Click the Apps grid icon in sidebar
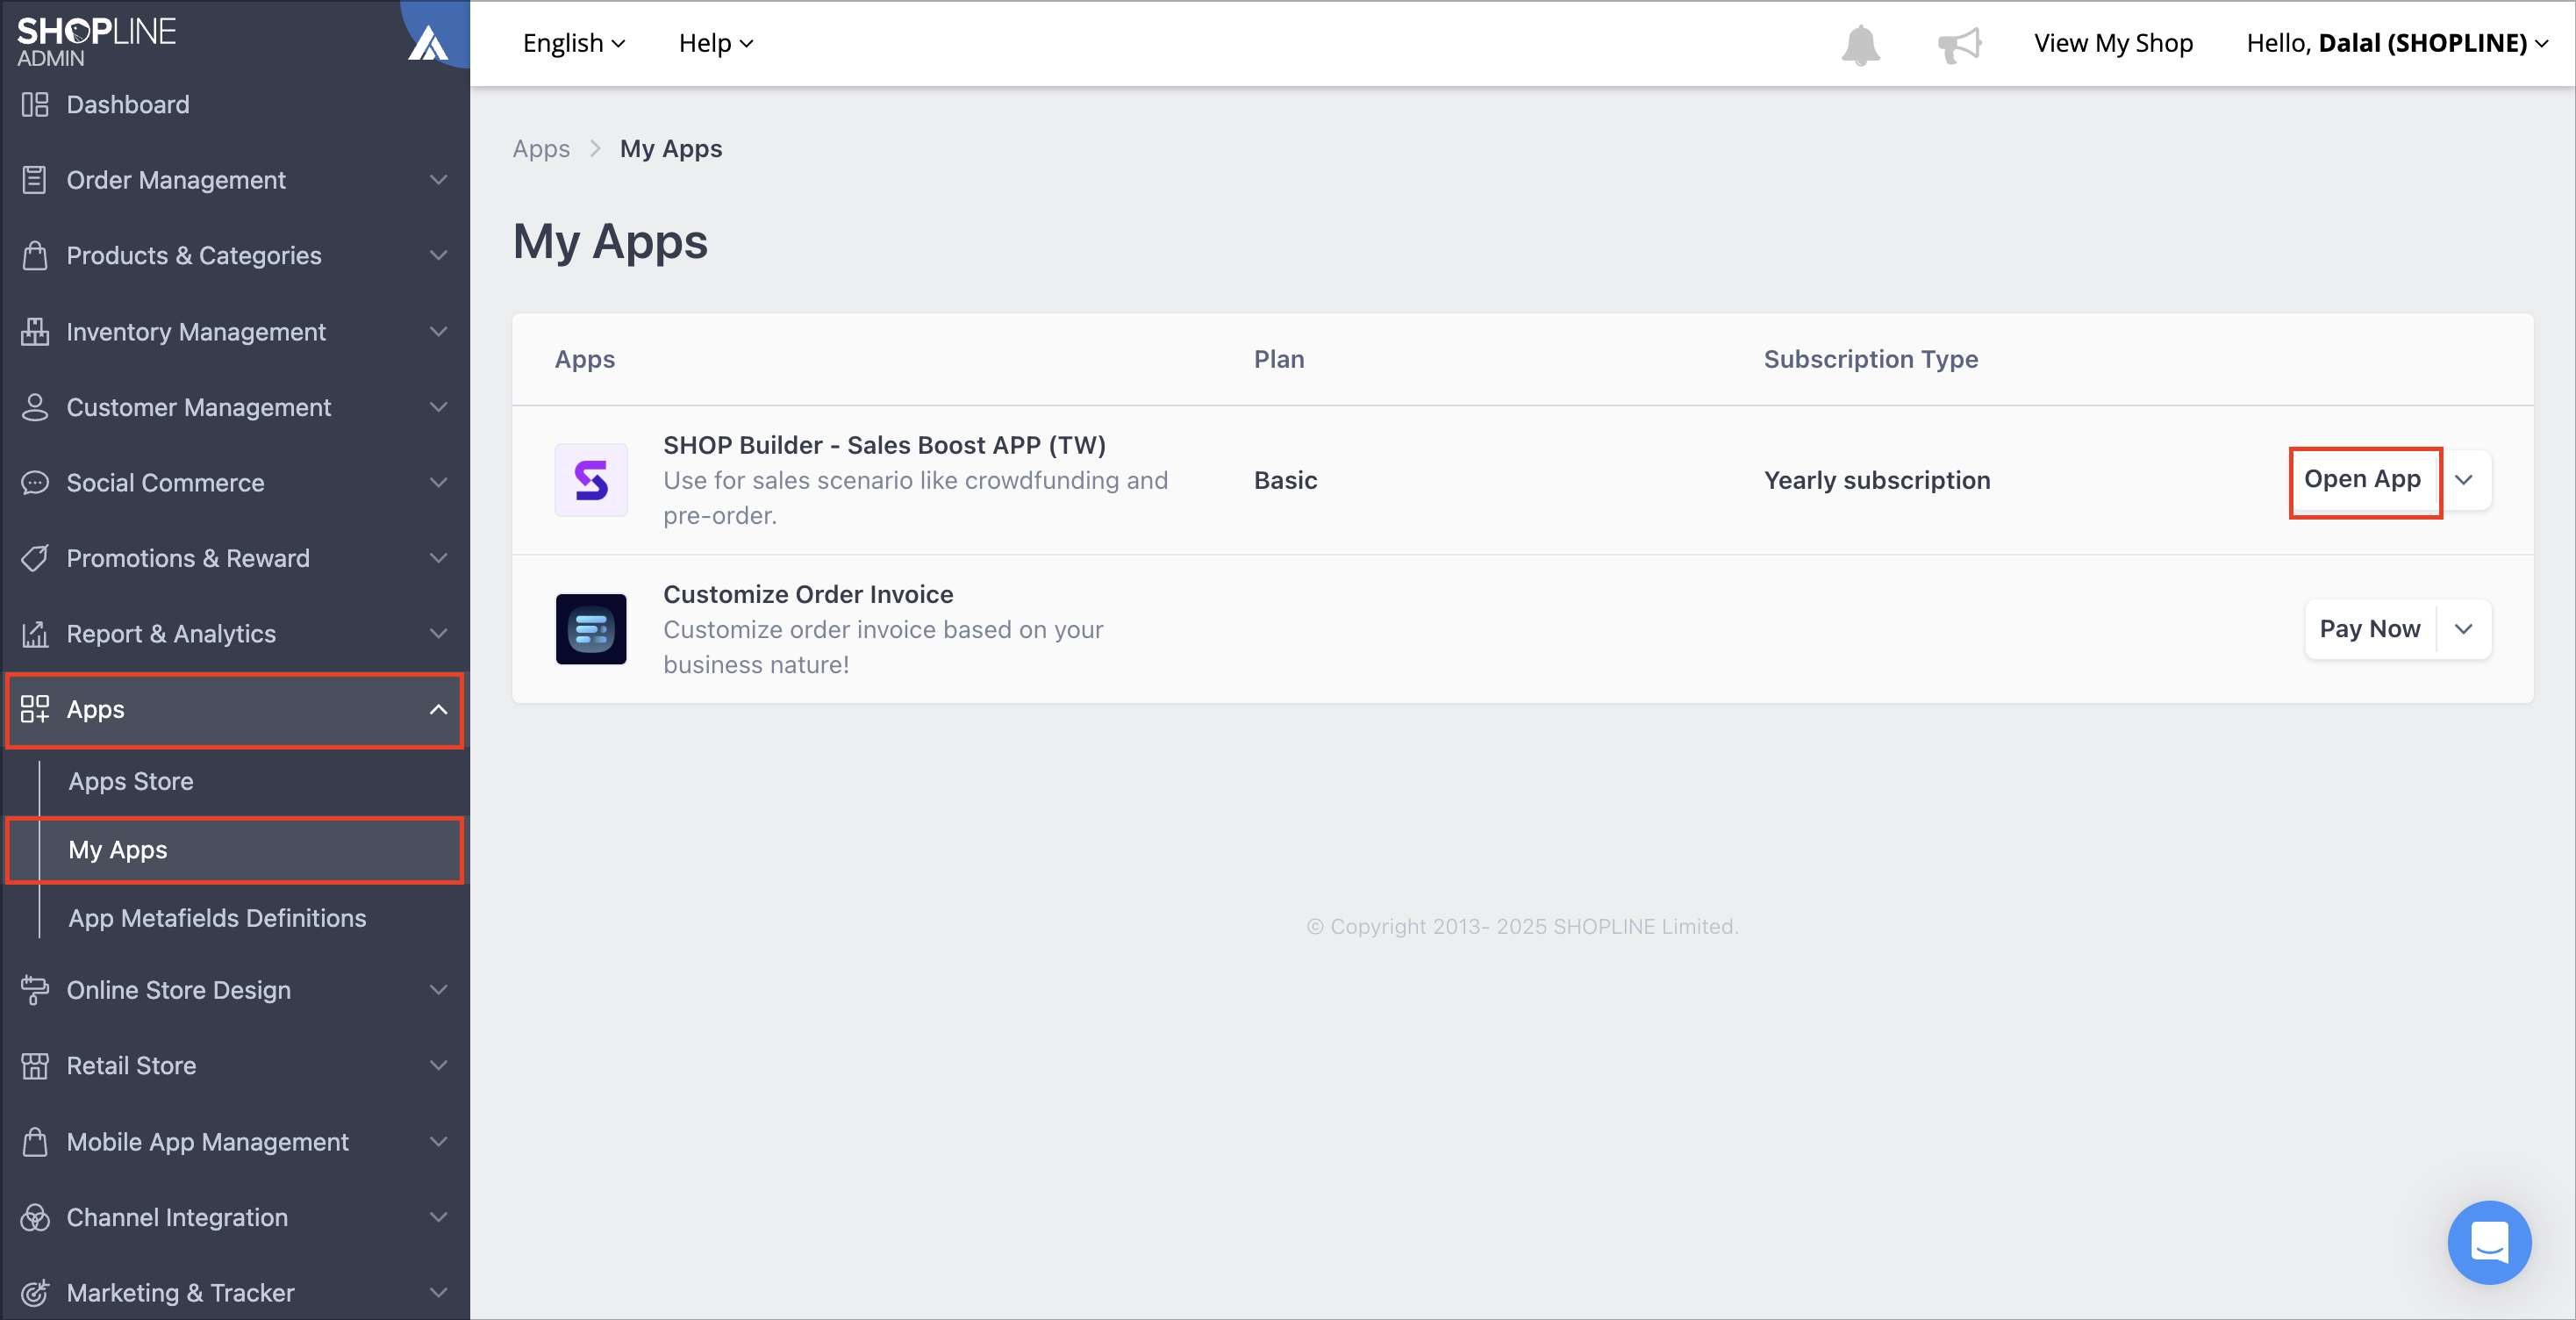 35,709
